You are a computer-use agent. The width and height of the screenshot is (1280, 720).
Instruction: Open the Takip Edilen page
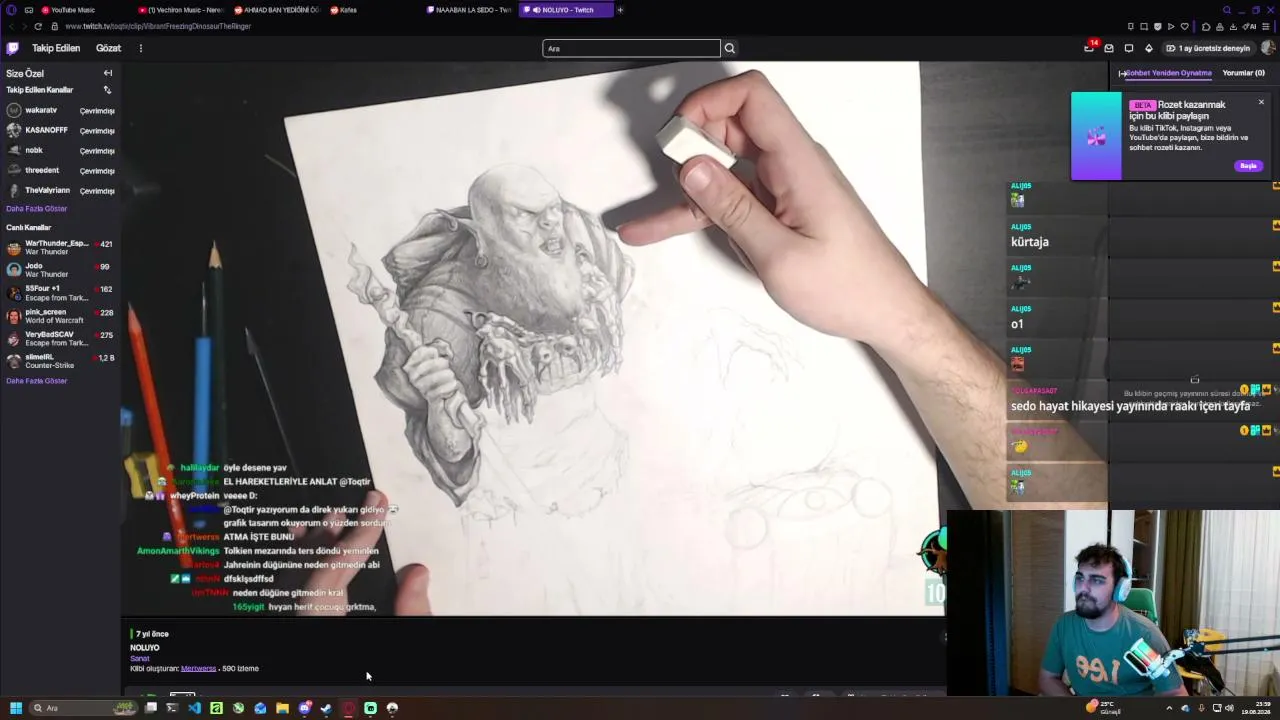tap(56, 48)
